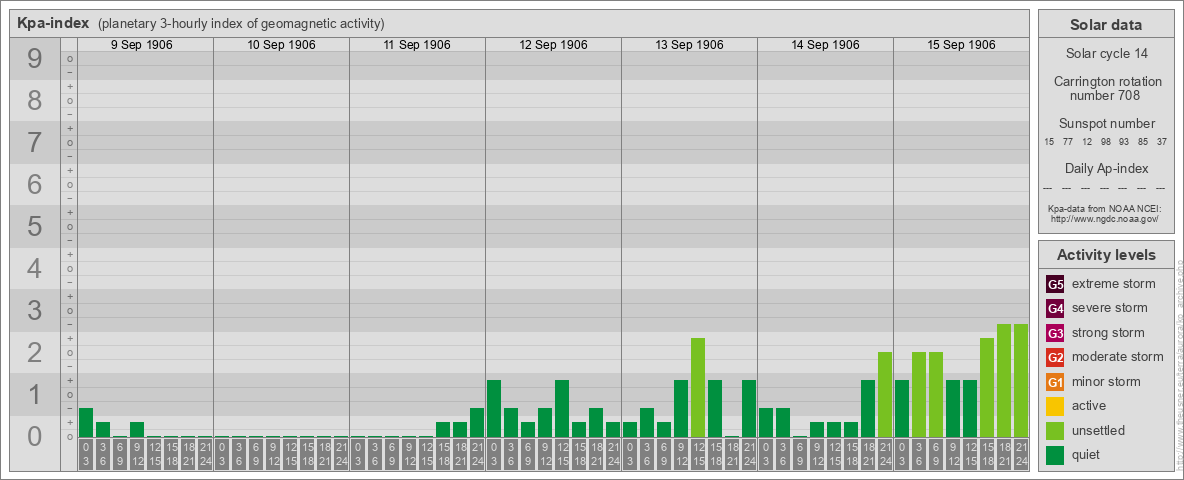This screenshot has height=480, width=1184.
Task: Click the 15 Sep 21-24 unsettled bar
Action: coord(1021,381)
